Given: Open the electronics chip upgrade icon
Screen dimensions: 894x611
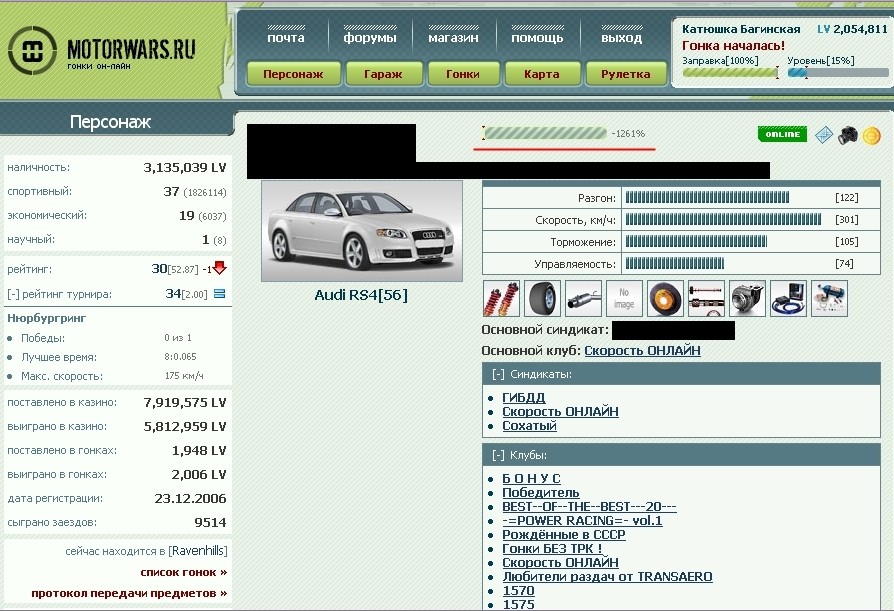Looking at the screenshot, I should click(789, 298).
